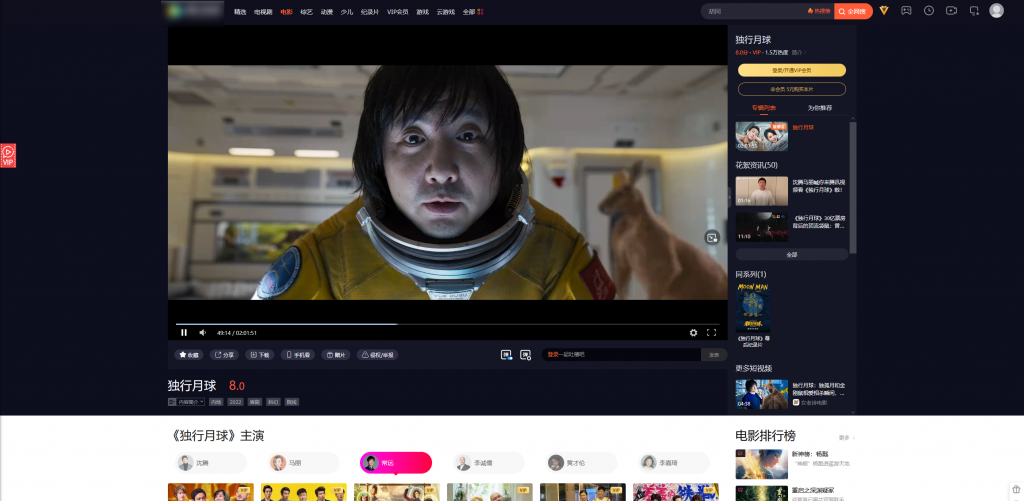Open the user avatar profile
Viewport: 1024px width, 501px height.
pyautogui.click(x=996, y=11)
